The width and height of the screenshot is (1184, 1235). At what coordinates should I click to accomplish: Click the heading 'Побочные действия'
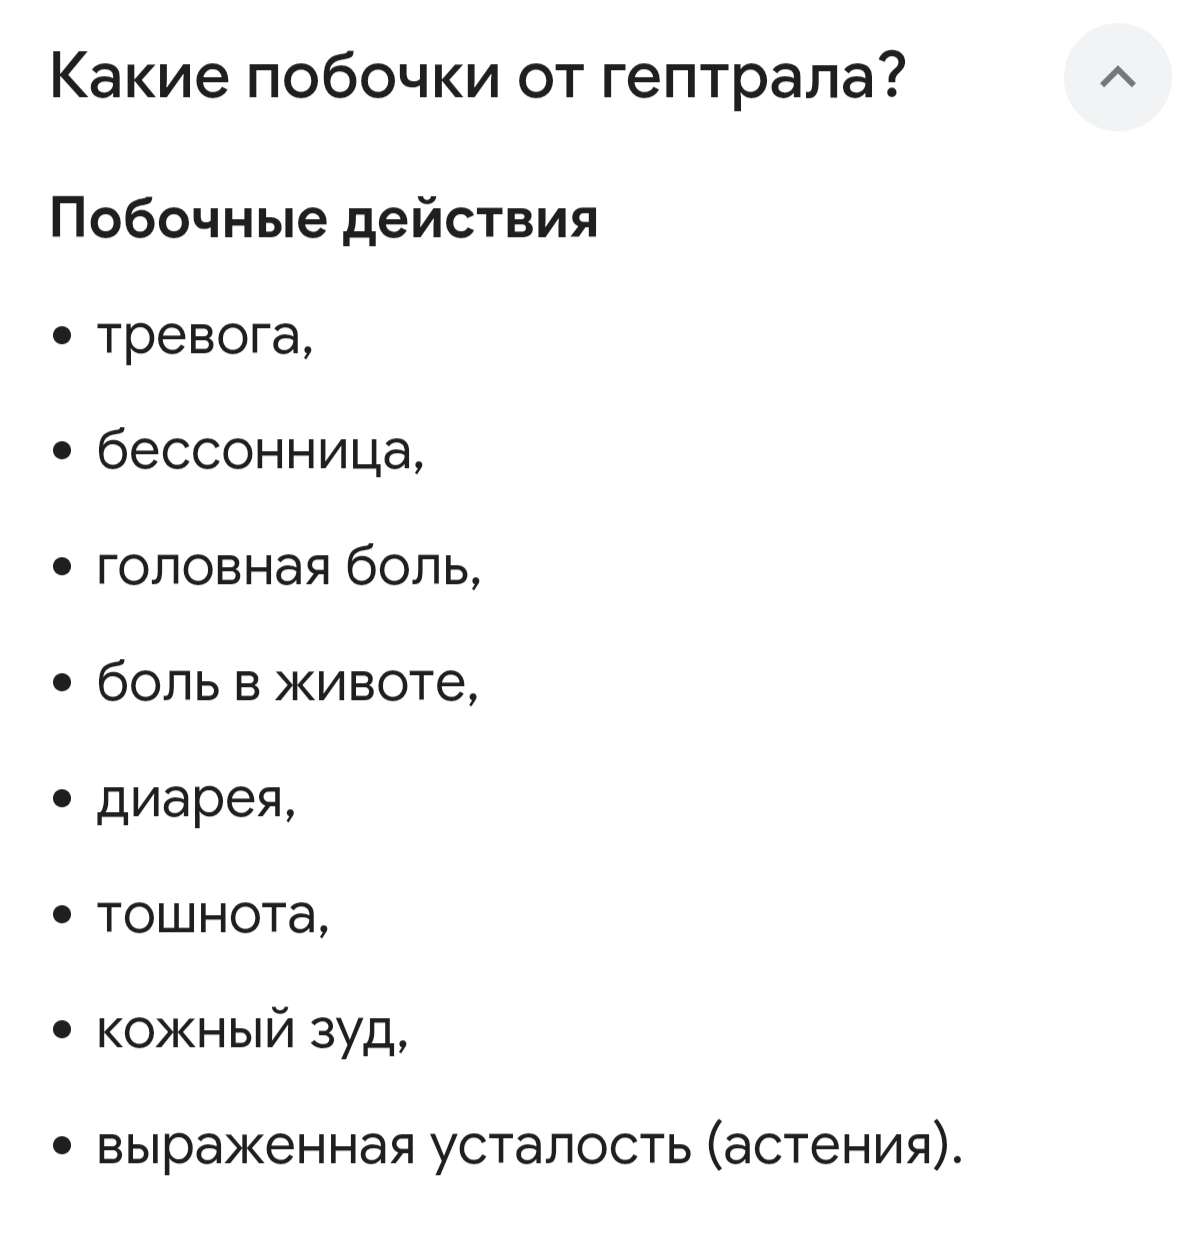click(x=325, y=218)
